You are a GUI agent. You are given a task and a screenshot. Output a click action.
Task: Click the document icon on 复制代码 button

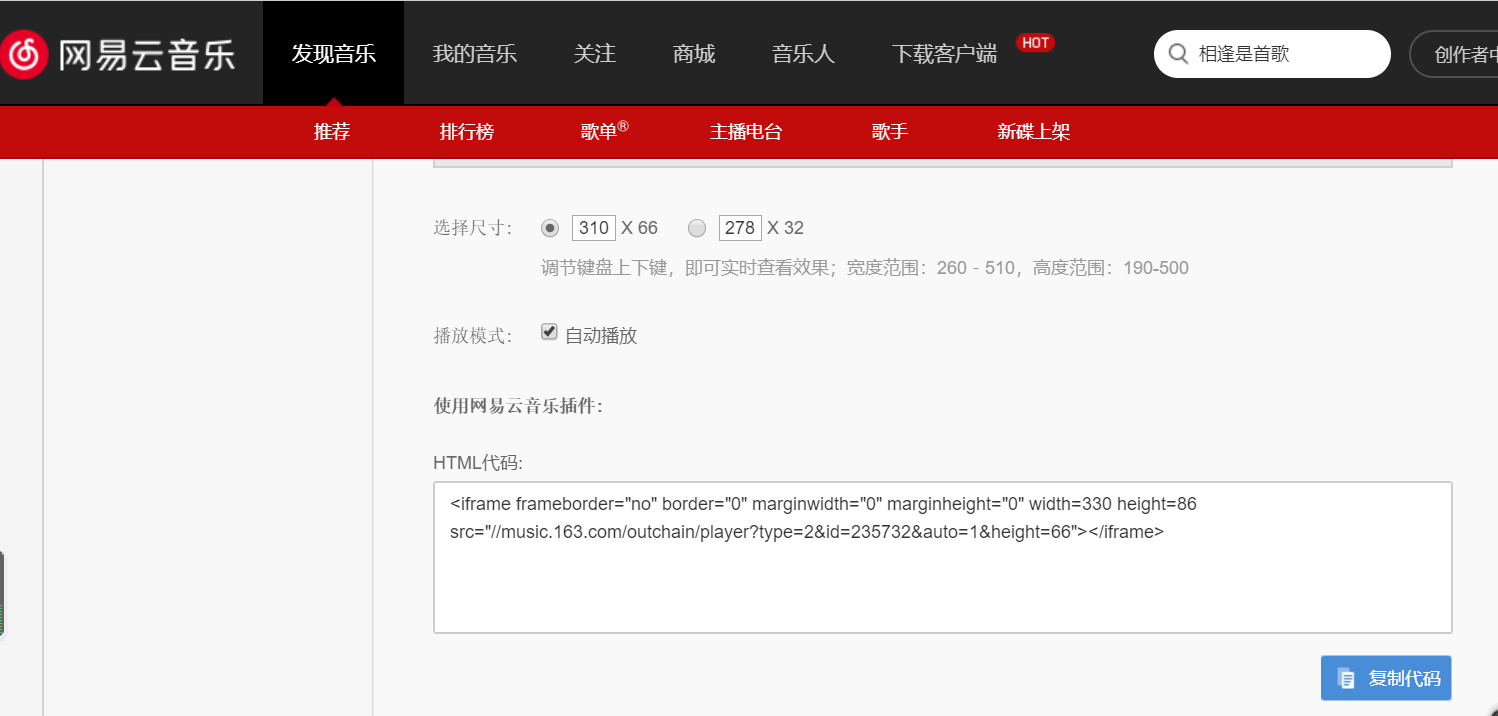click(x=1346, y=678)
